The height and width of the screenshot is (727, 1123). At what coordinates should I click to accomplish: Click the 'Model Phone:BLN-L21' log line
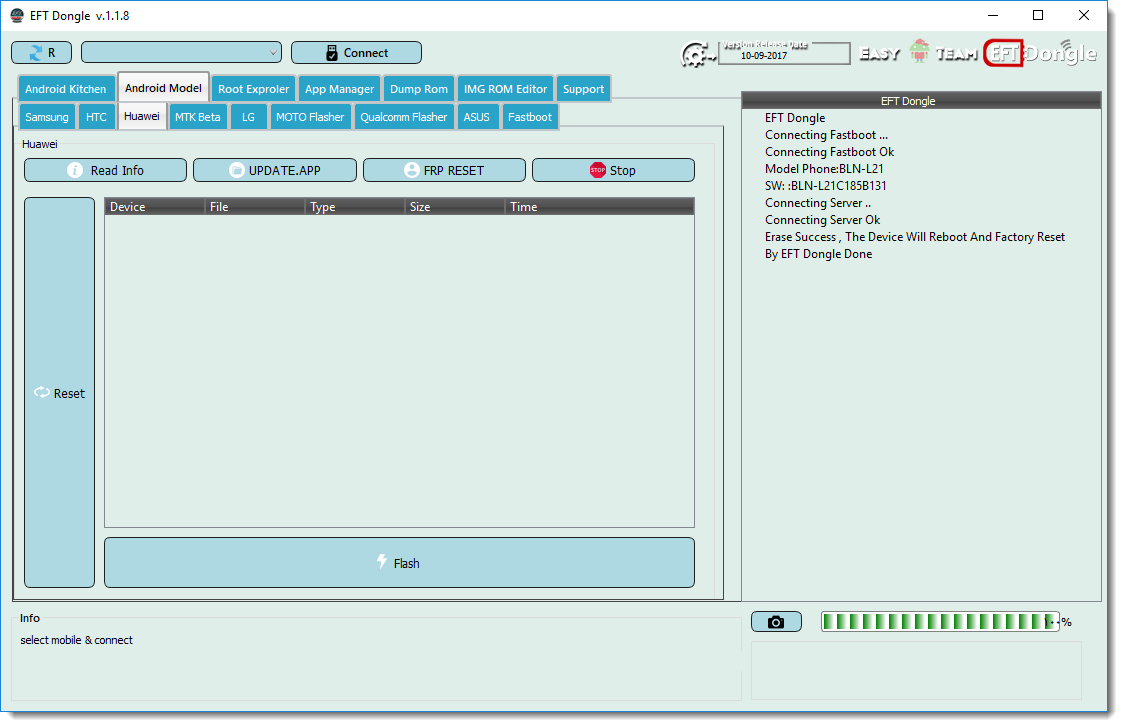824,169
